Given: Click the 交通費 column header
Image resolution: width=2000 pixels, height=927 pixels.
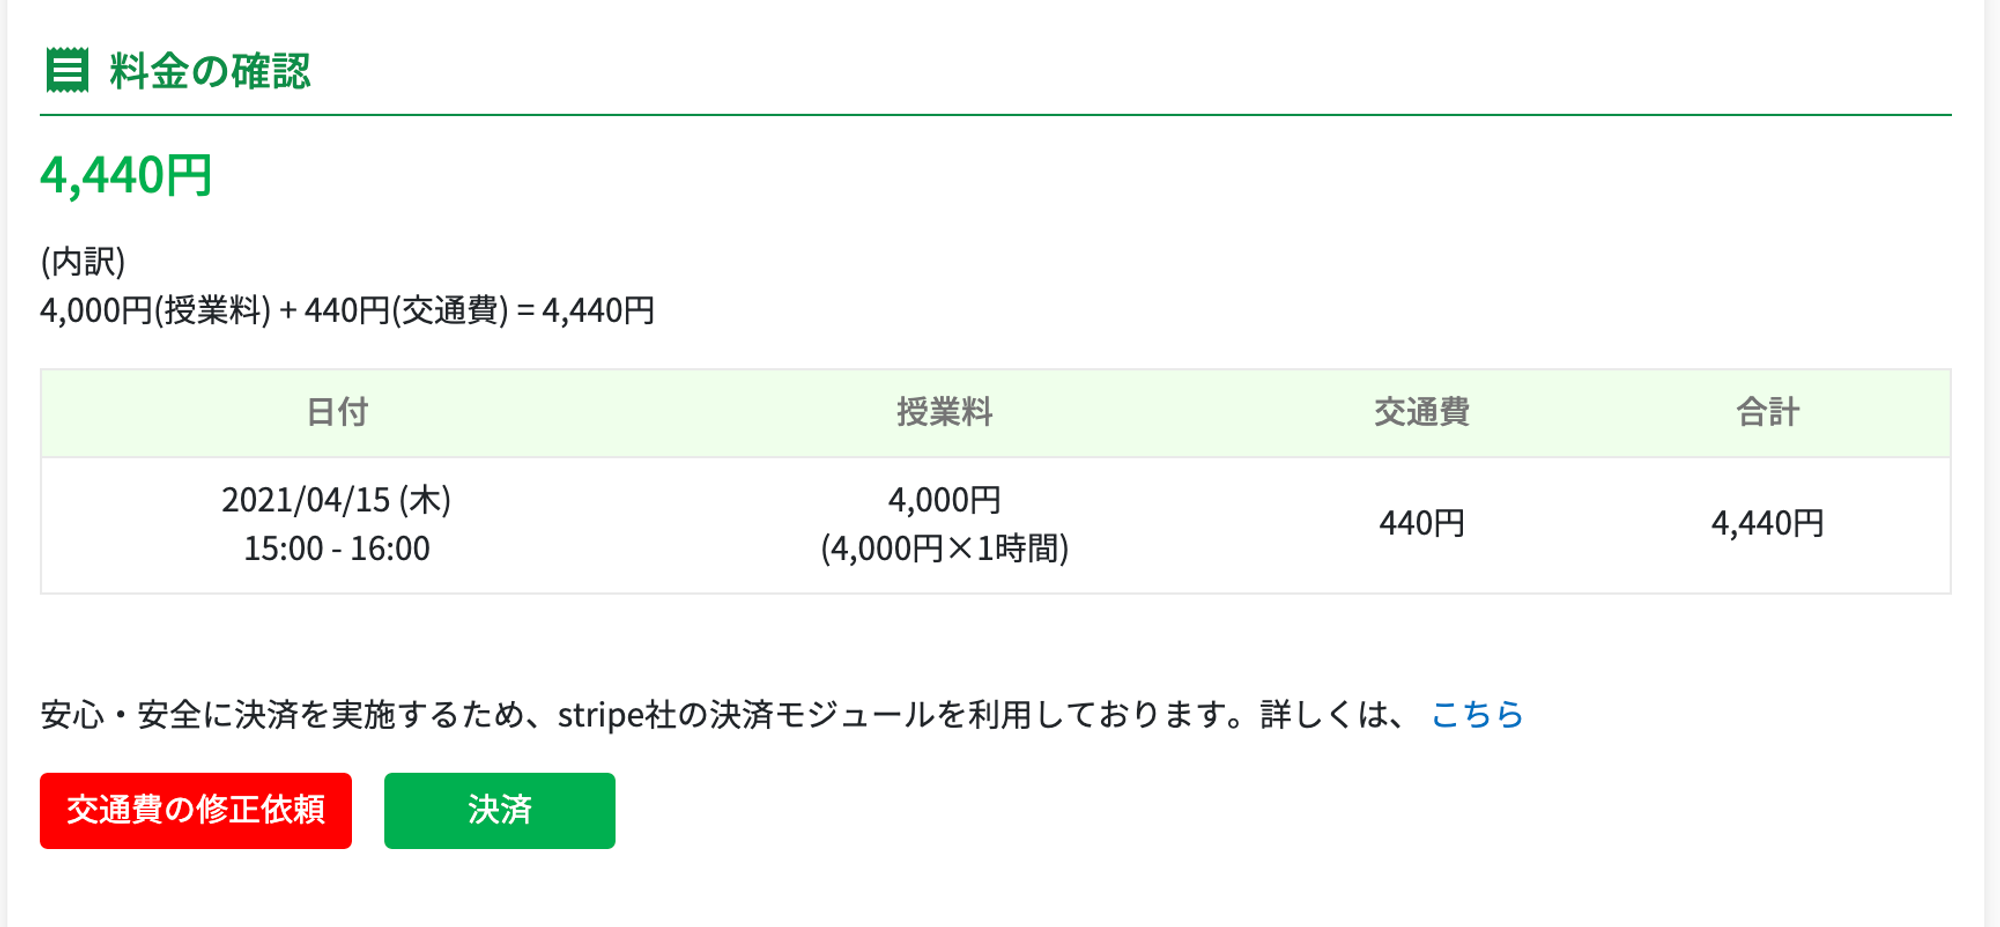Looking at the screenshot, I should (x=1421, y=412).
